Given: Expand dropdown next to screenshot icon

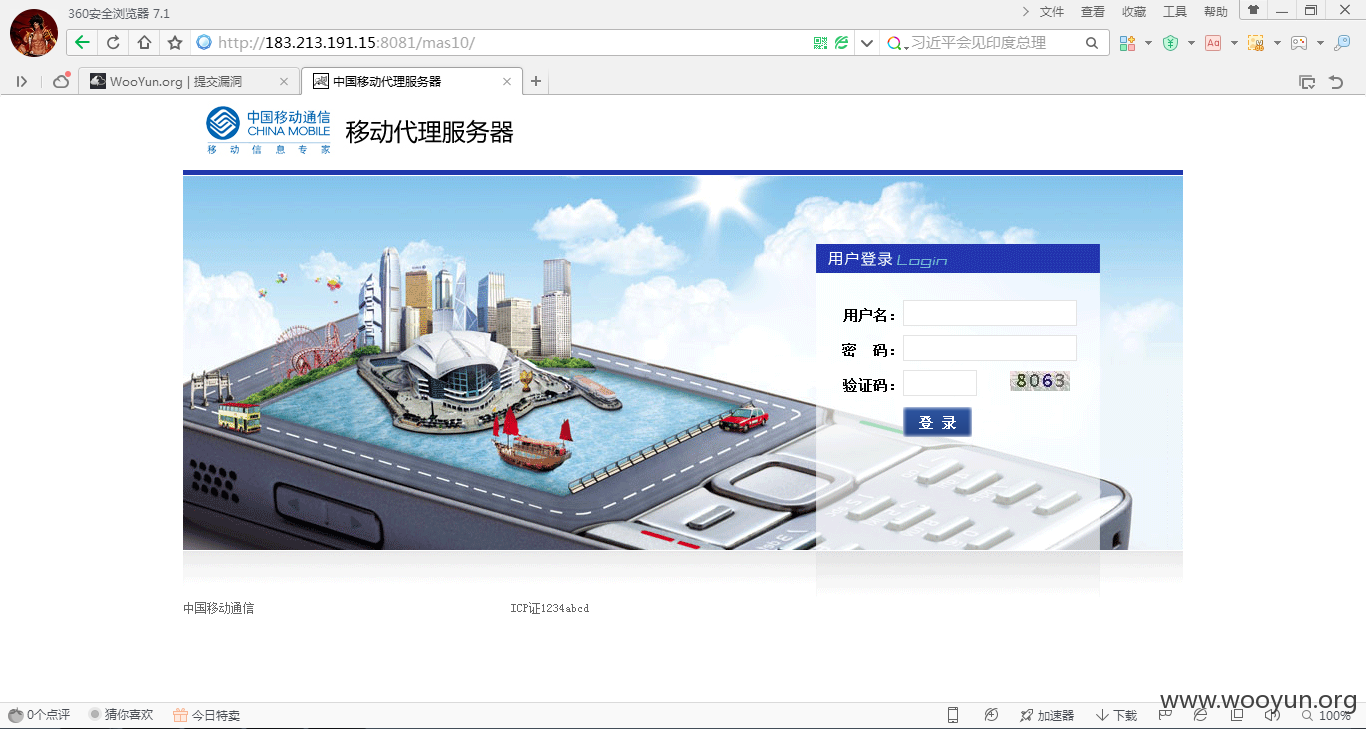Looking at the screenshot, I should click(x=1277, y=43).
